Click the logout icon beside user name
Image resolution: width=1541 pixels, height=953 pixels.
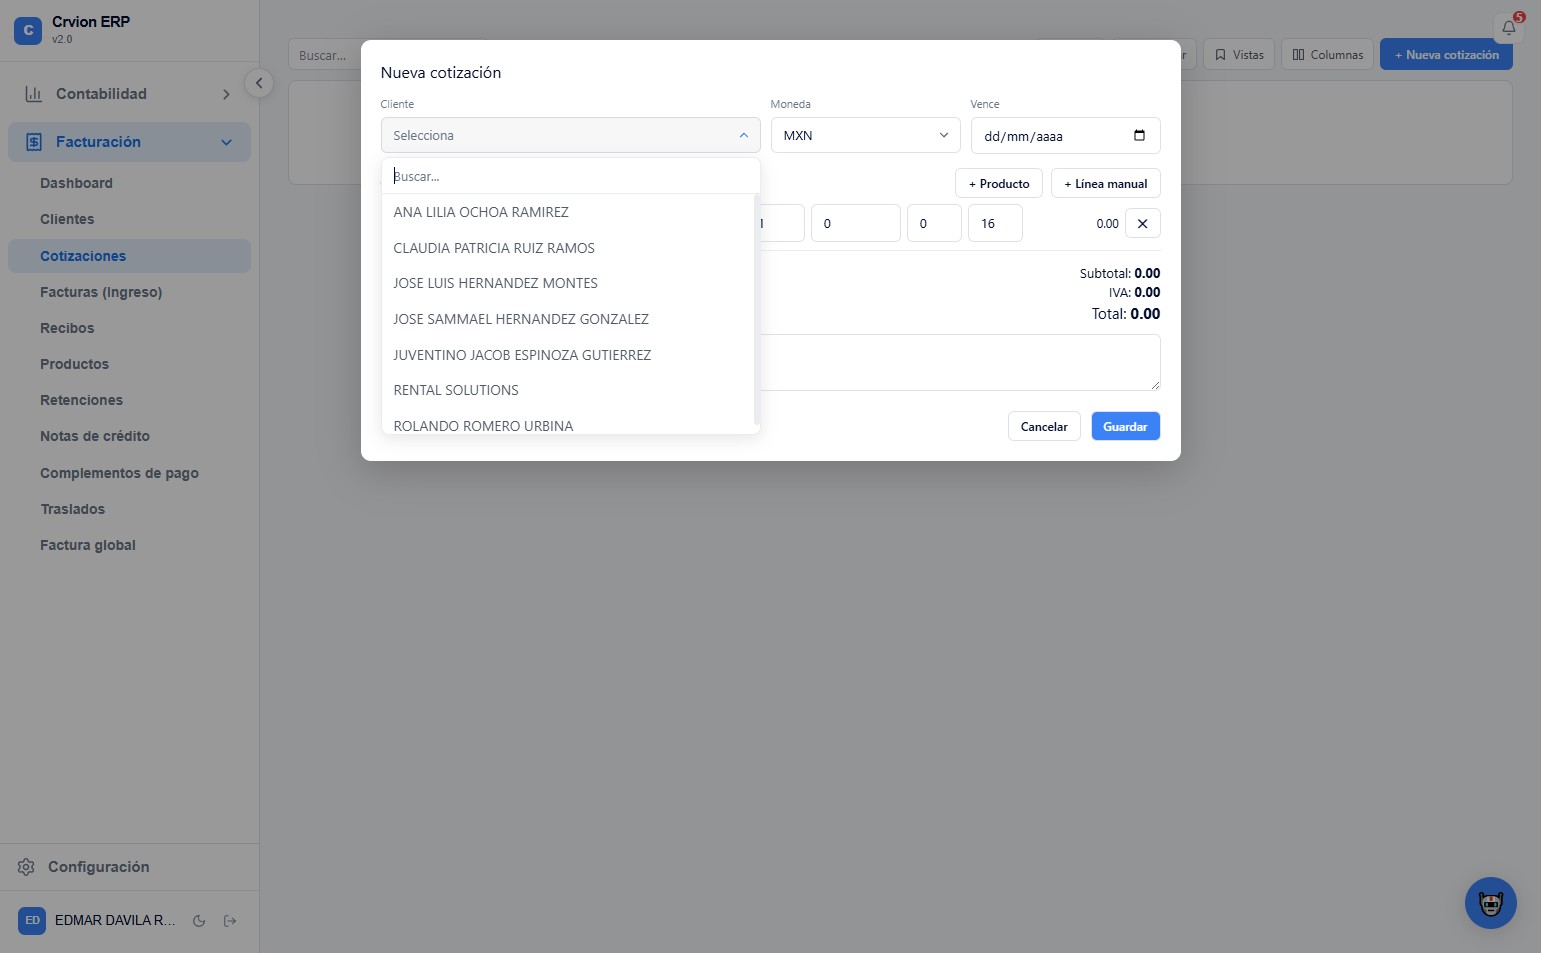coord(230,921)
